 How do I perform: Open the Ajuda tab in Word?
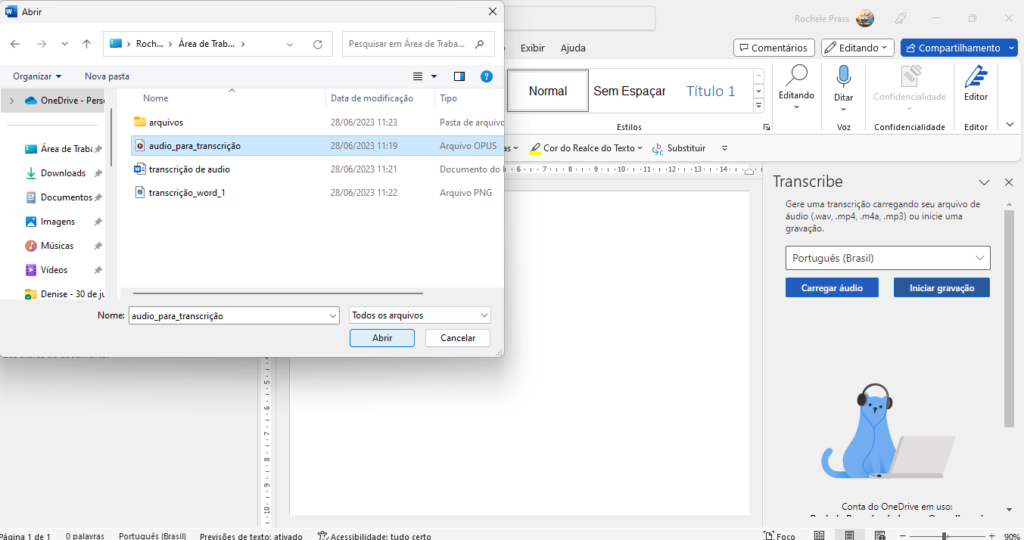click(x=573, y=48)
